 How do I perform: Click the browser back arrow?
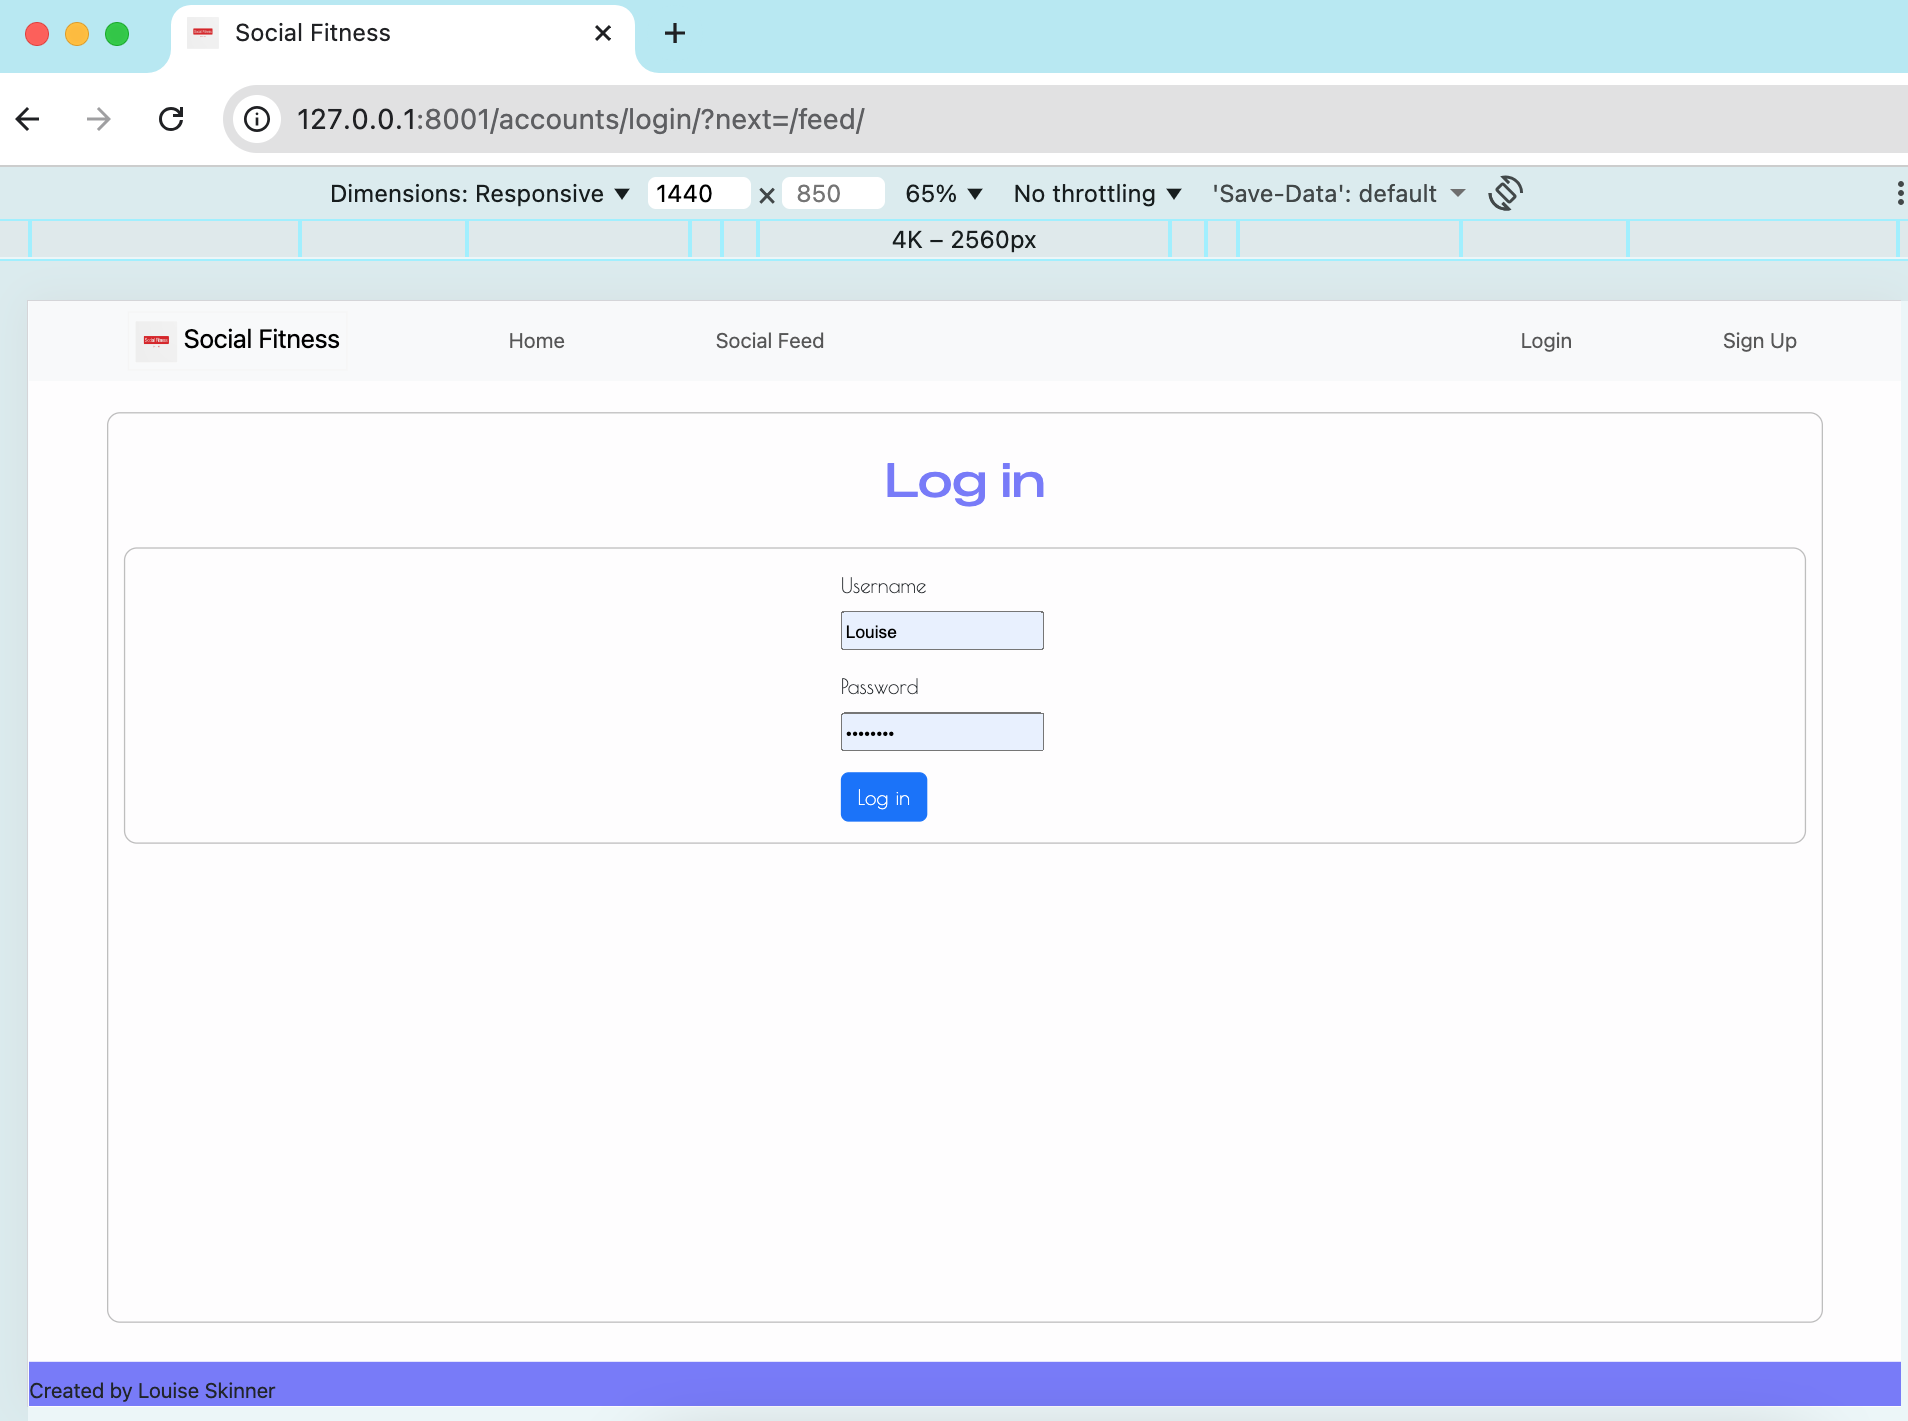click(27, 119)
